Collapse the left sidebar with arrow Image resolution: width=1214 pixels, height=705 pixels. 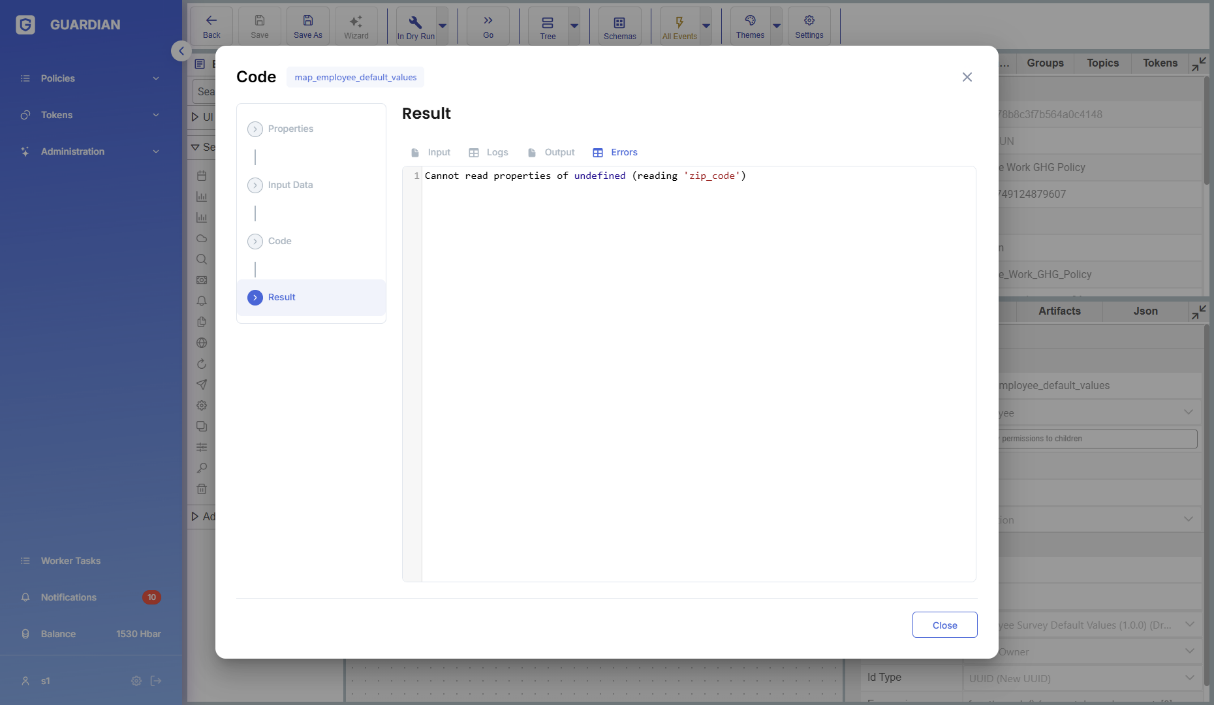180,51
